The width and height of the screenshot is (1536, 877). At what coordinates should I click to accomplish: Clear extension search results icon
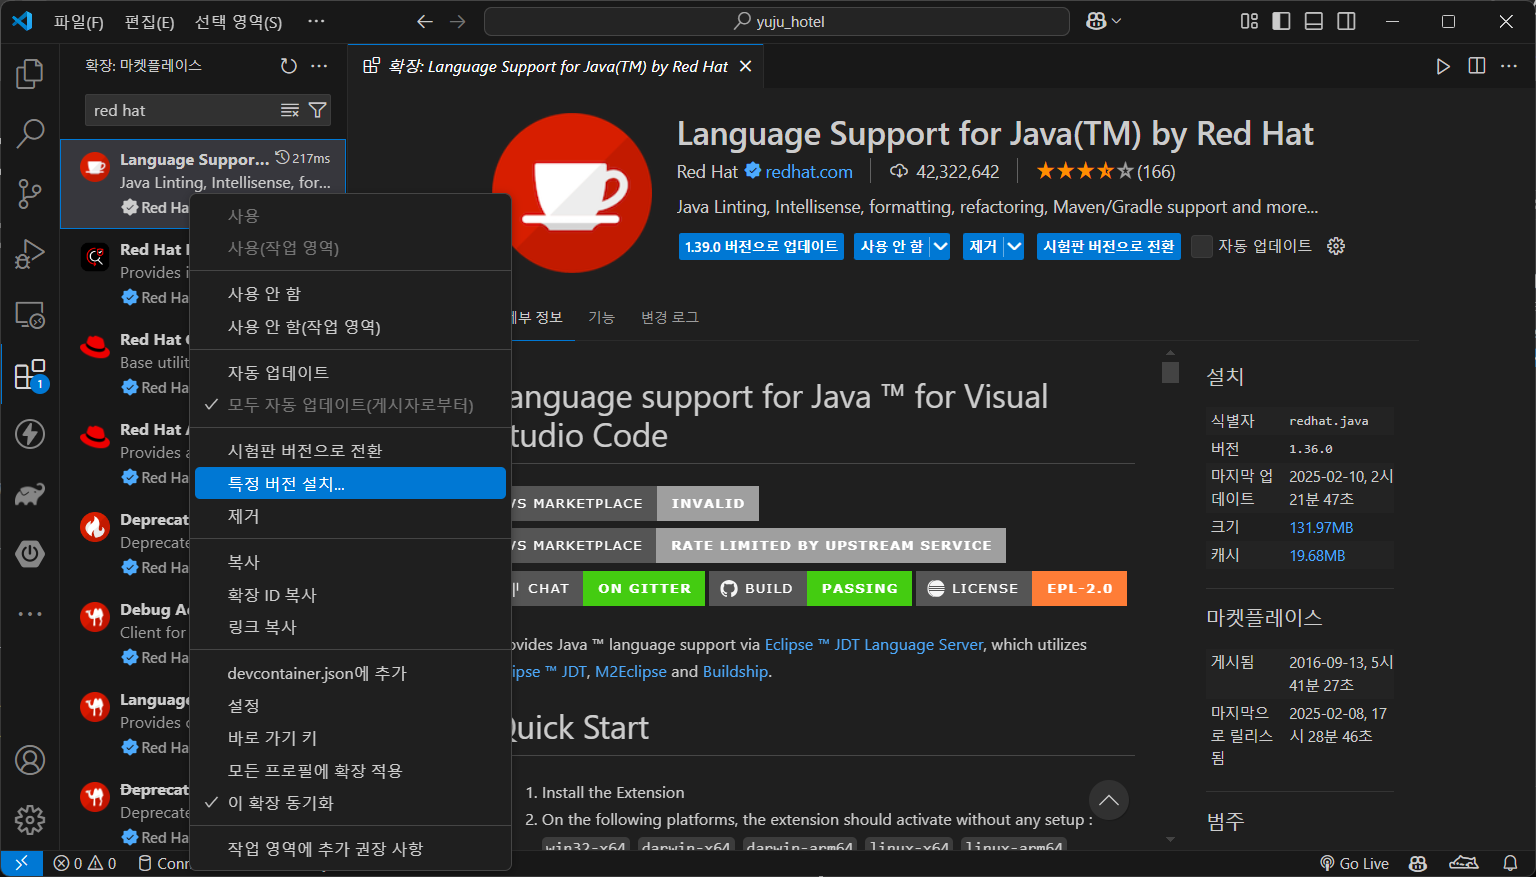tap(290, 110)
